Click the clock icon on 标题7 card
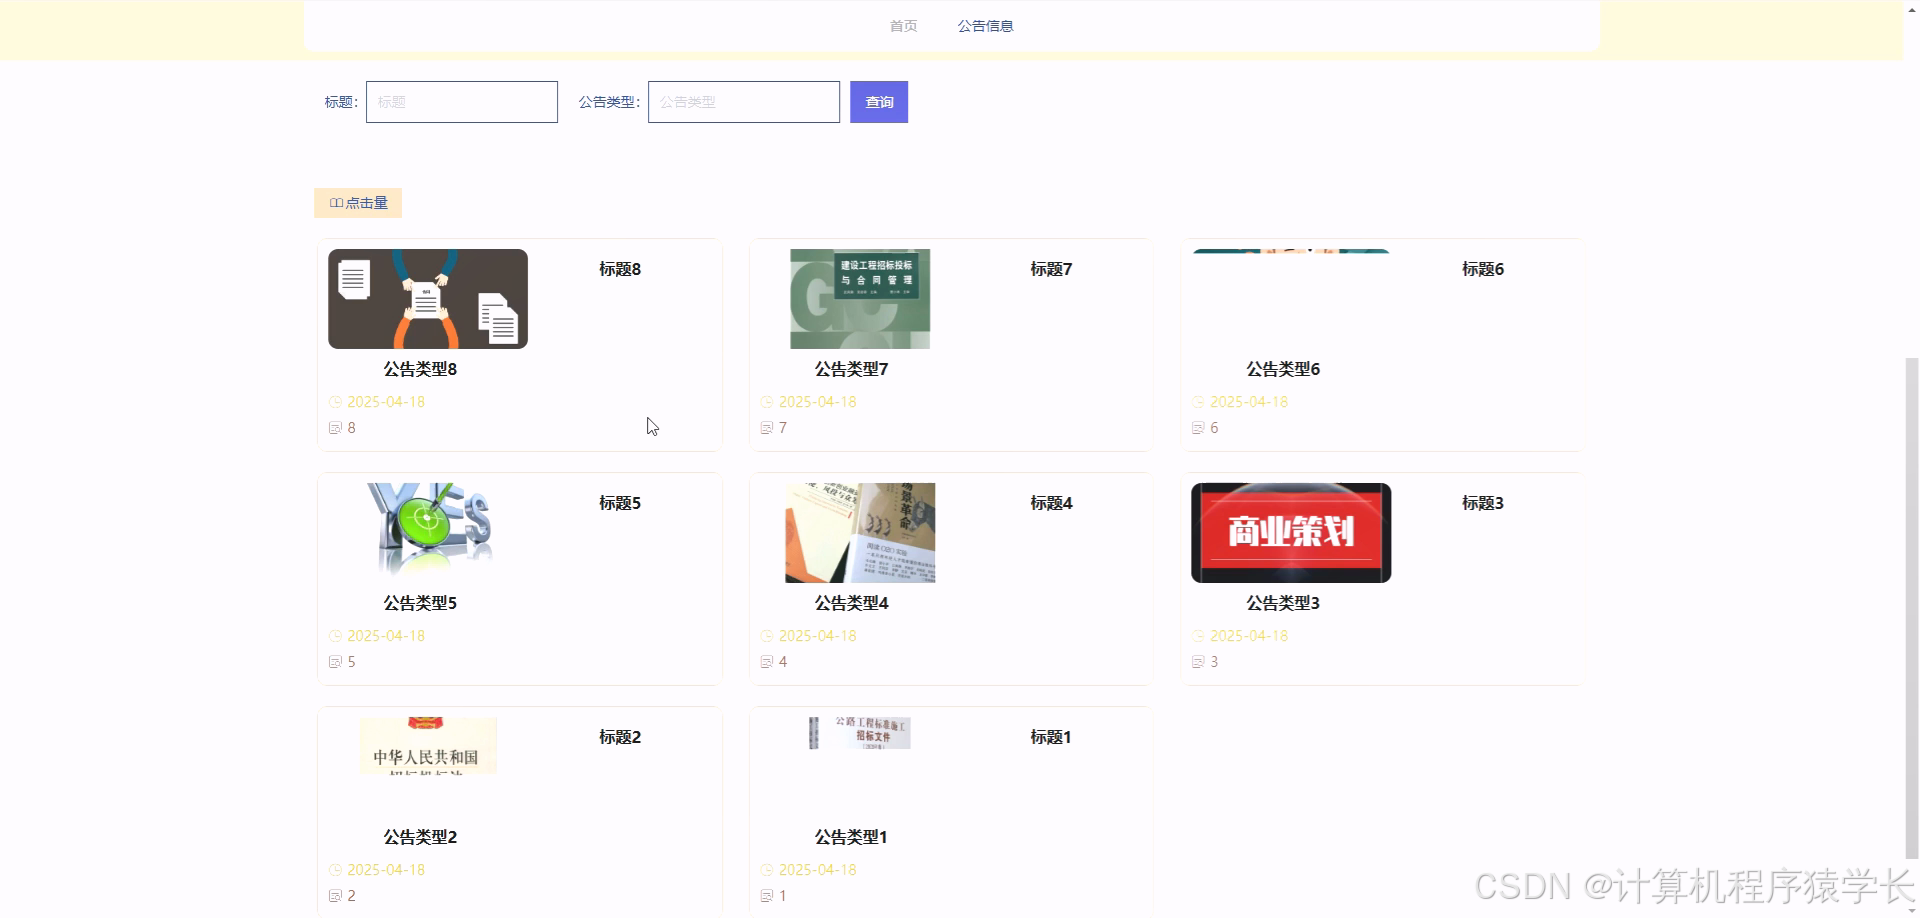The image size is (1920, 918). [x=766, y=401]
